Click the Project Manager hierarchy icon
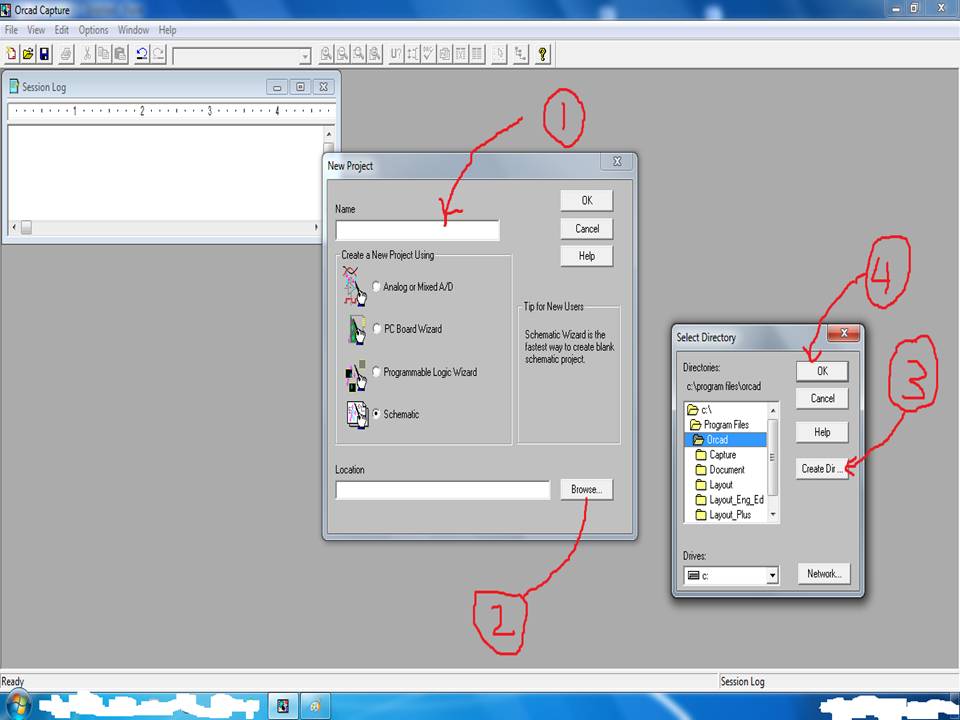 (520, 54)
